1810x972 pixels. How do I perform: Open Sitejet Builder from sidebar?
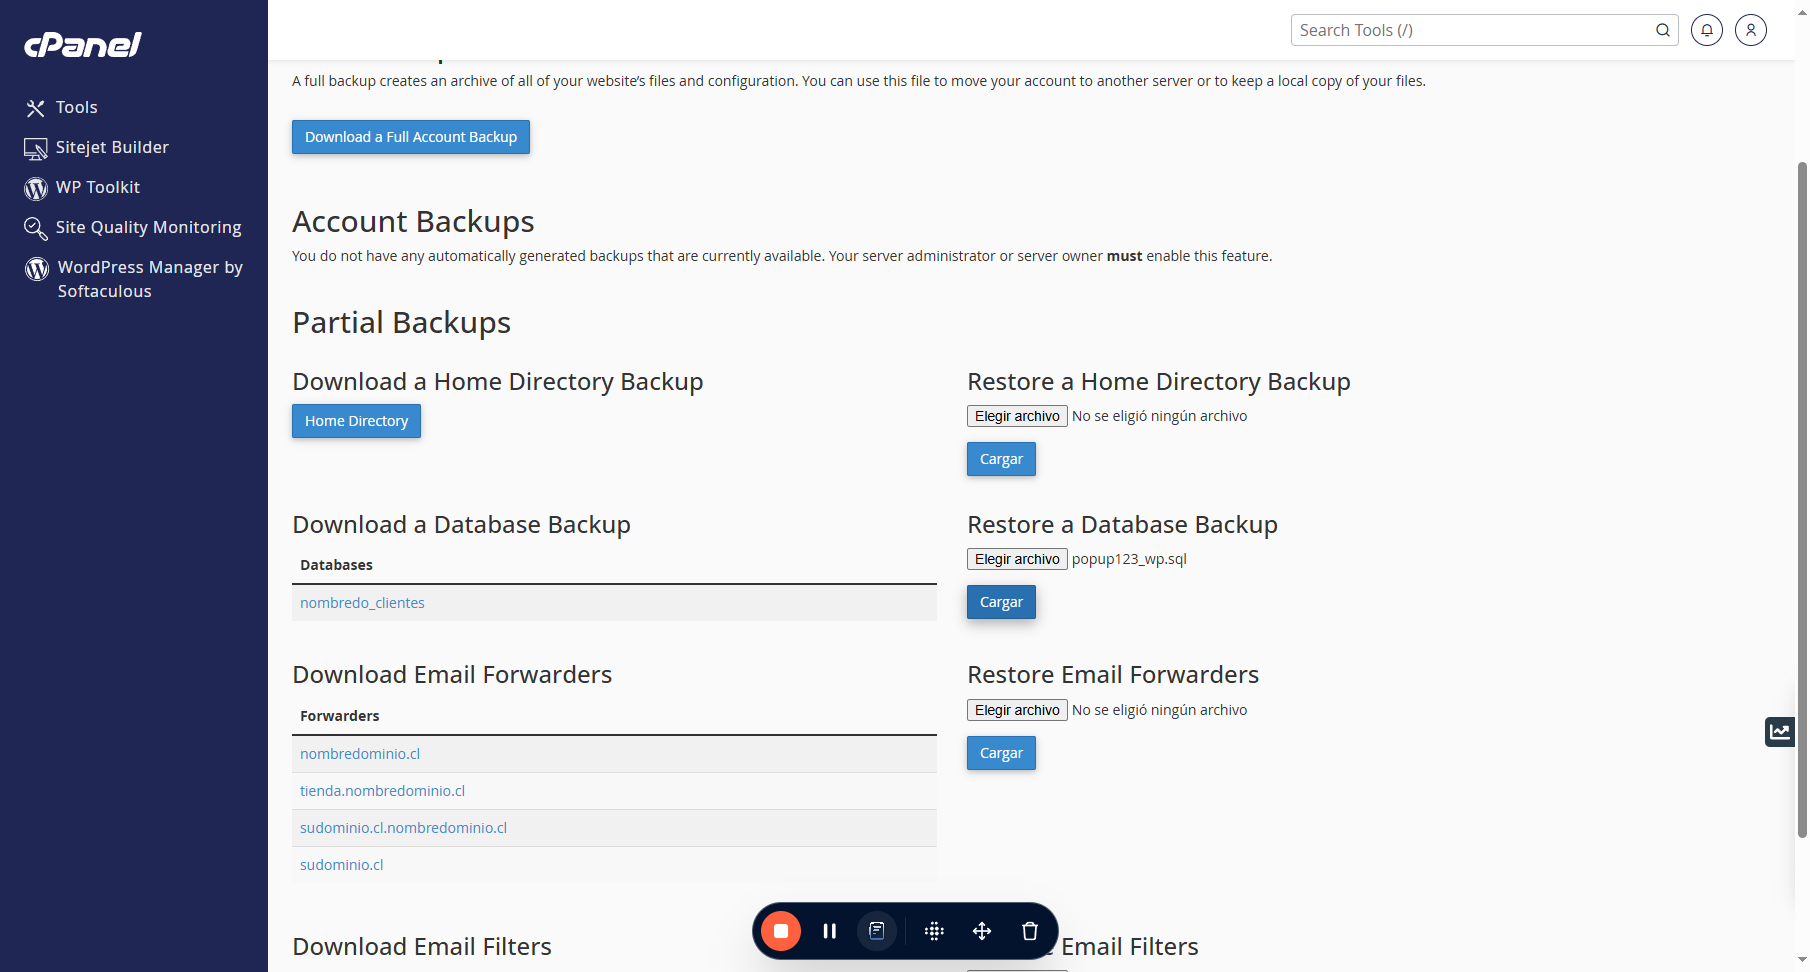[x=96, y=147]
